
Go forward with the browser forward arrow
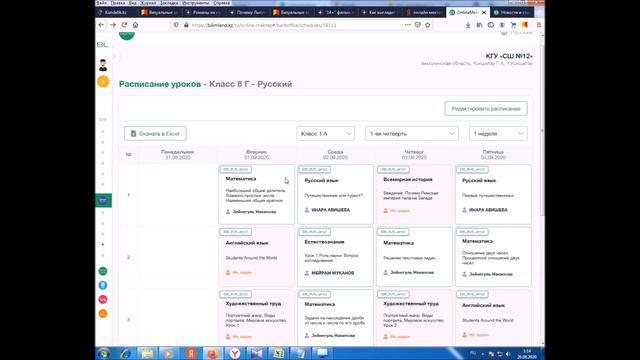coord(113,25)
